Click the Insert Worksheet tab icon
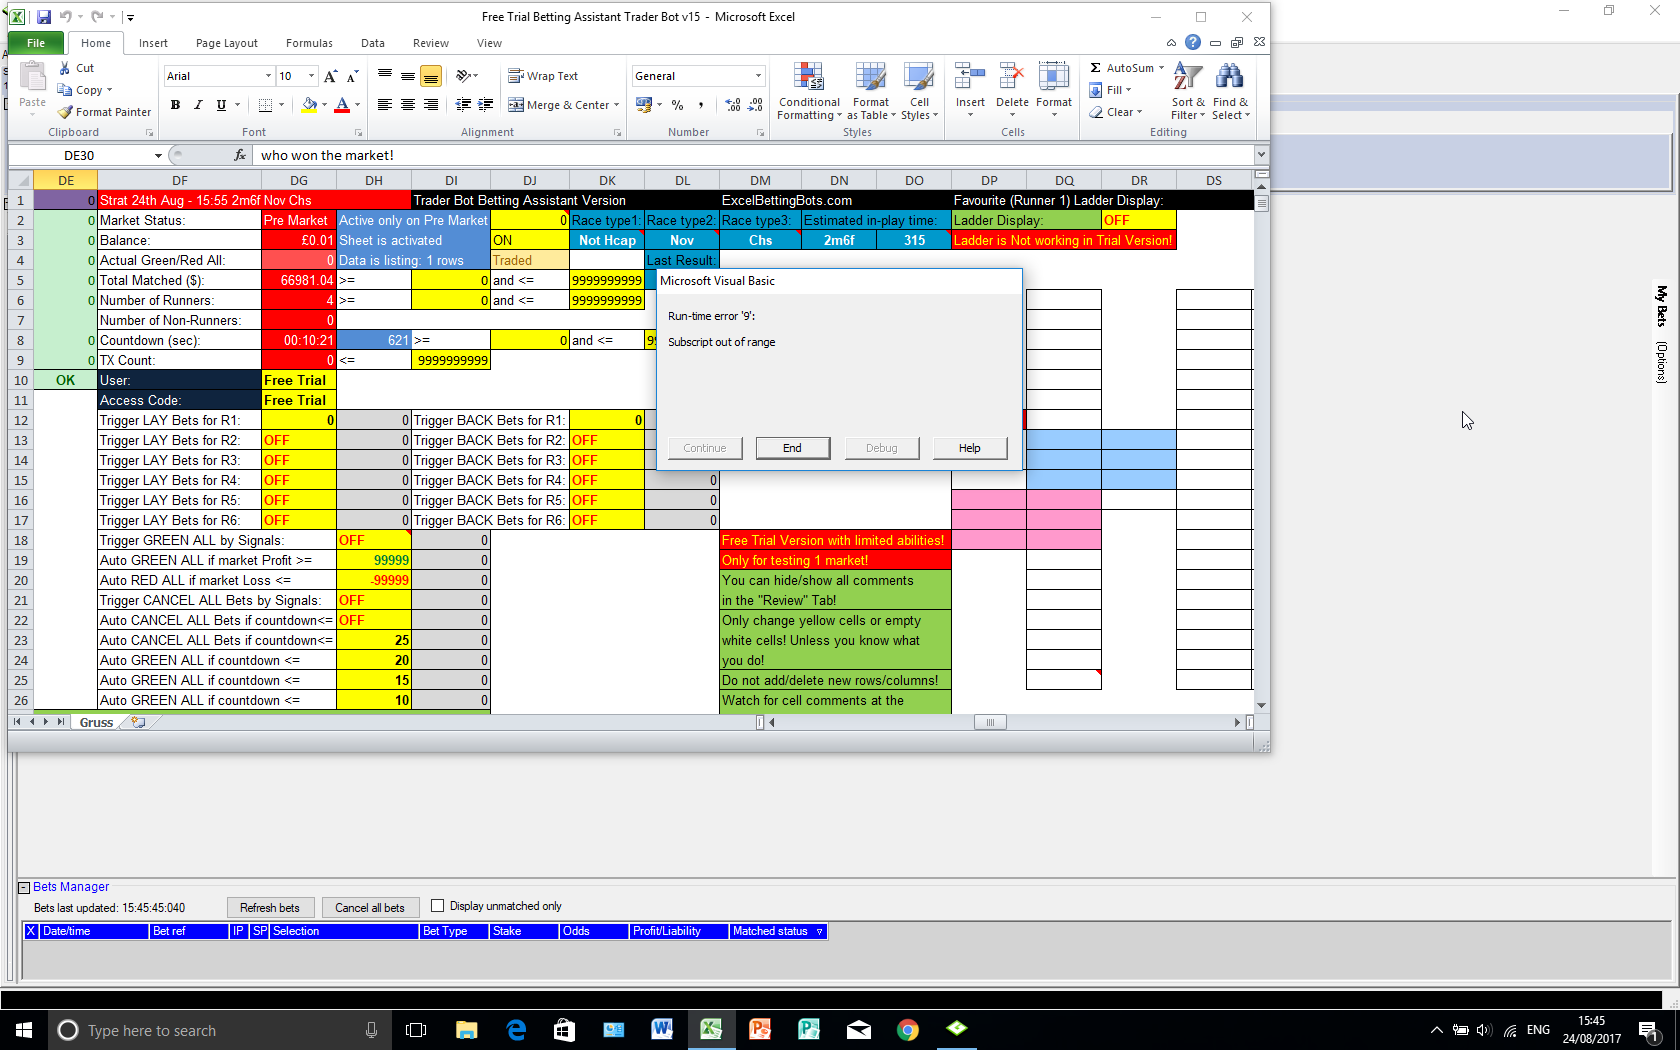Viewport: 1680px width, 1050px height. [x=138, y=722]
